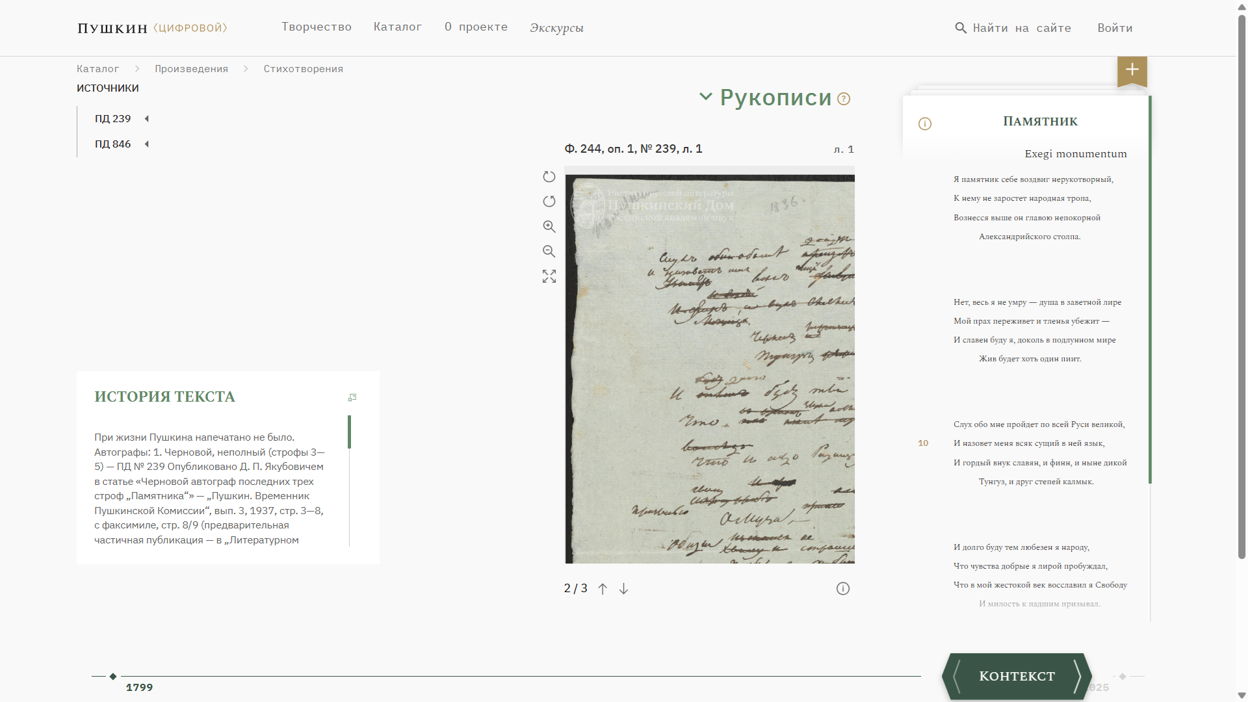Image resolution: width=1248 pixels, height=702 pixels.
Task: Click История текста scrollbar thumb
Action: (x=349, y=432)
